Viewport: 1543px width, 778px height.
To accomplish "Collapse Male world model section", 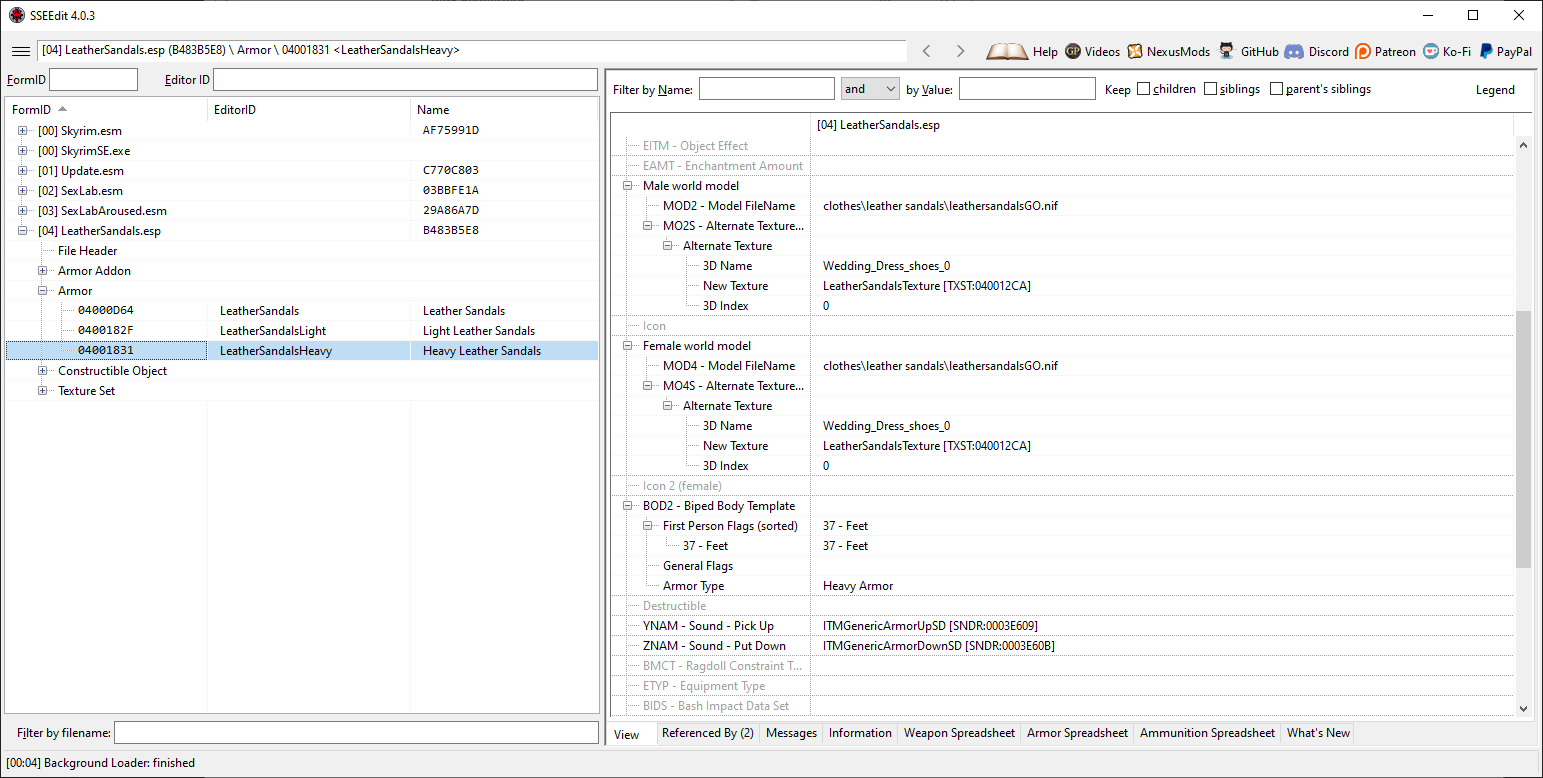I will tap(628, 186).
